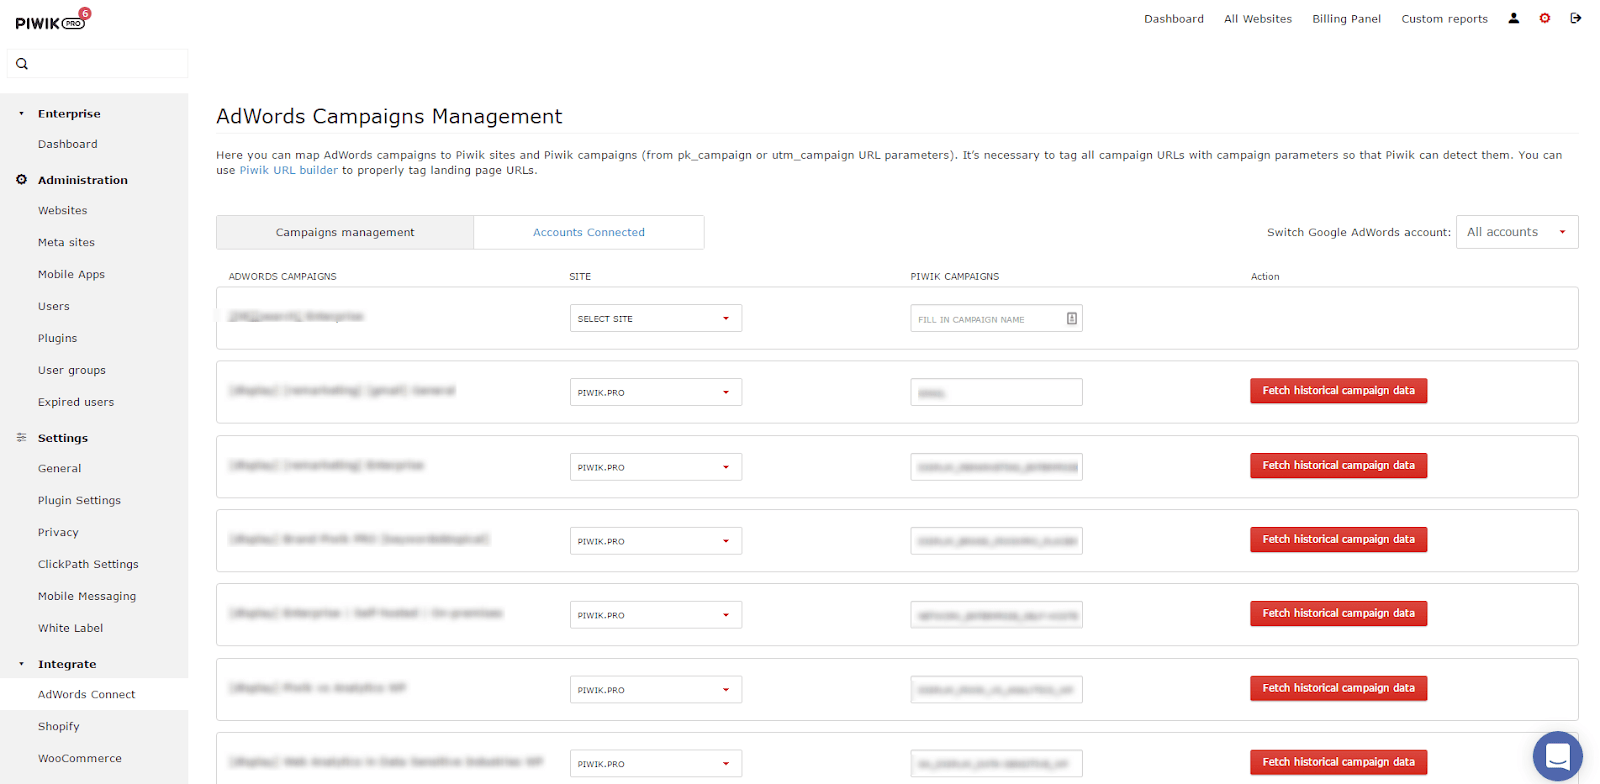Open WooCommerce in the sidebar

click(x=80, y=758)
